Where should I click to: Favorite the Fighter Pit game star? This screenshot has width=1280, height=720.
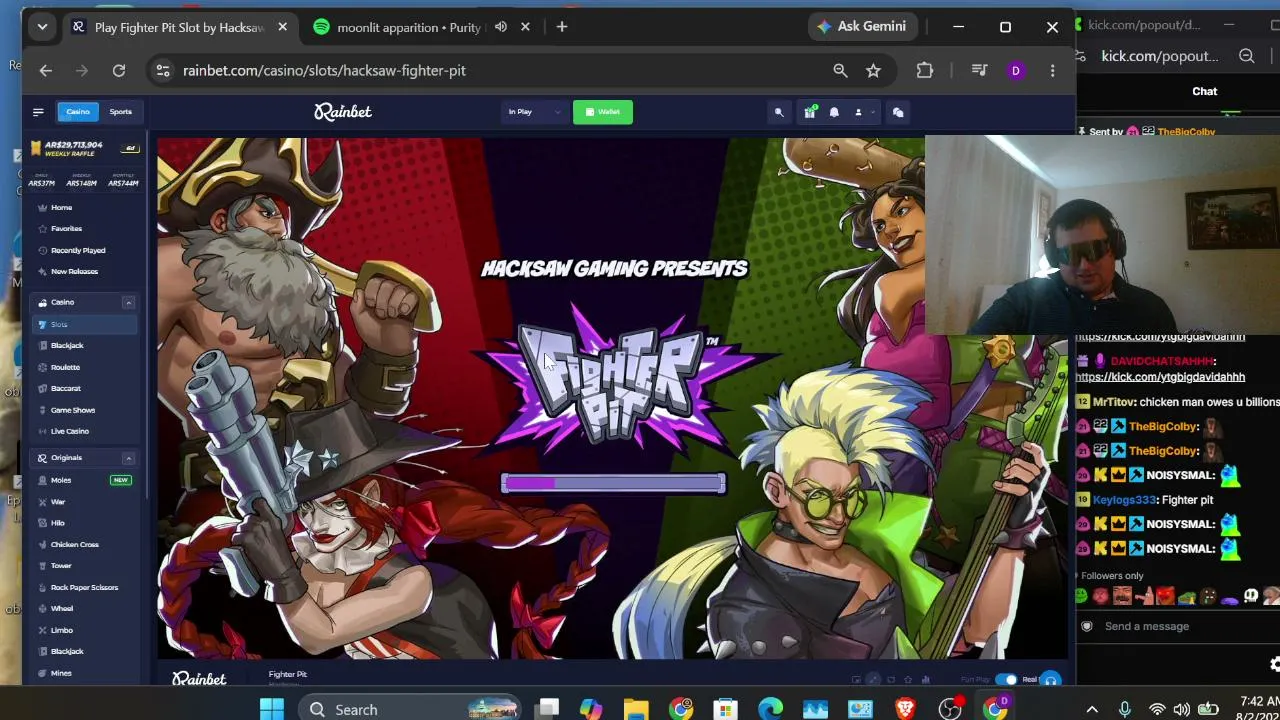pyautogui.click(x=908, y=680)
